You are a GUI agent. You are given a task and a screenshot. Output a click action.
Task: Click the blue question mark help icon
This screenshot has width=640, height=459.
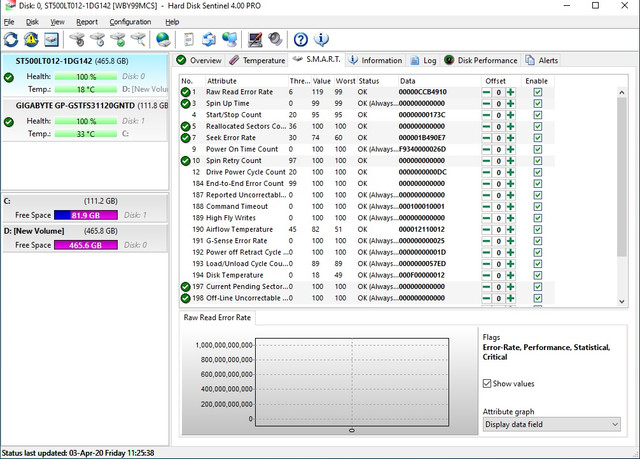[301, 40]
